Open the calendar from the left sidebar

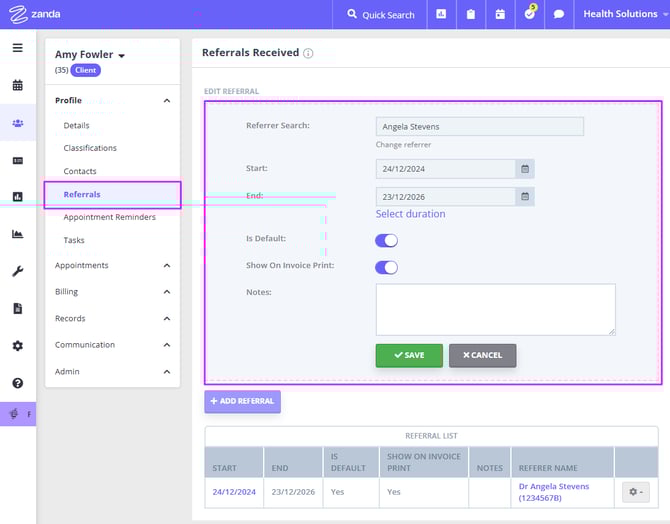17,86
